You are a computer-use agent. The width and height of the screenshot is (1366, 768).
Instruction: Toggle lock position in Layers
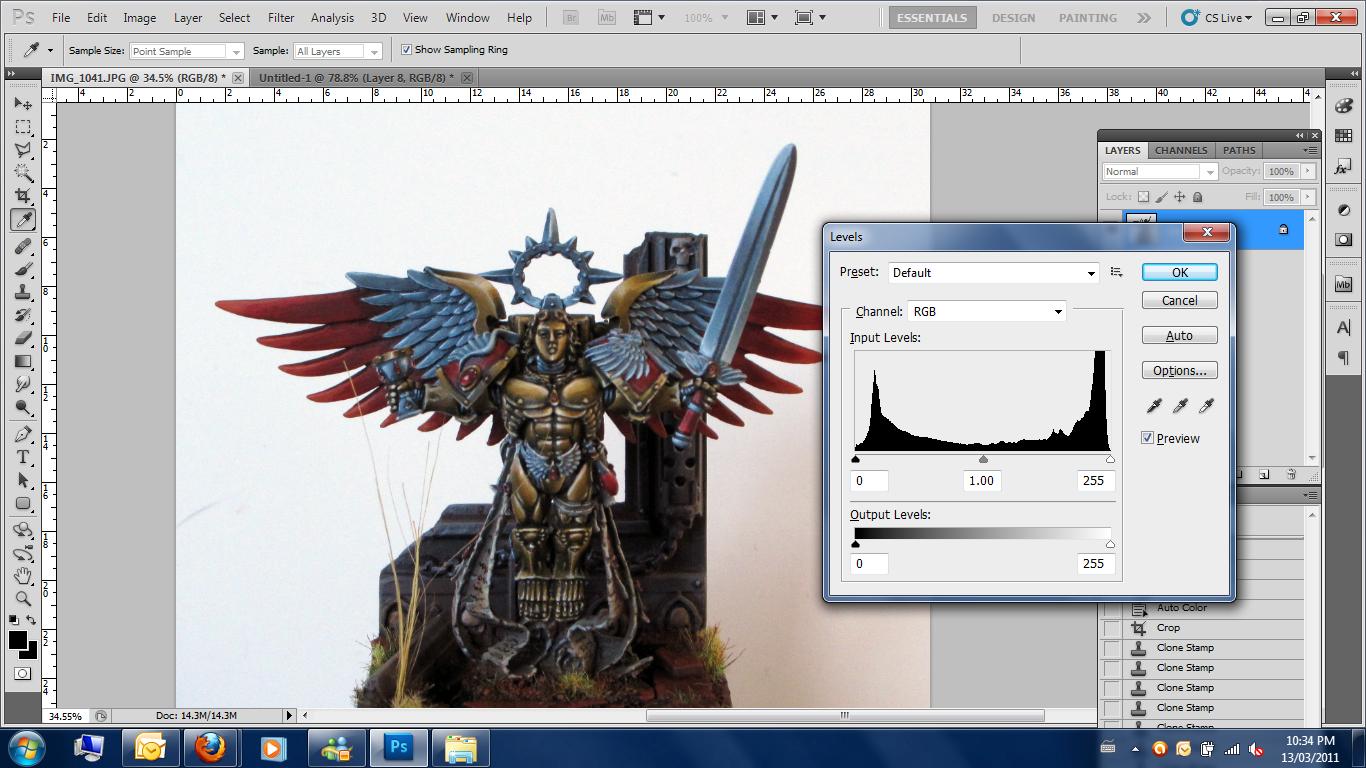pyautogui.click(x=1180, y=197)
